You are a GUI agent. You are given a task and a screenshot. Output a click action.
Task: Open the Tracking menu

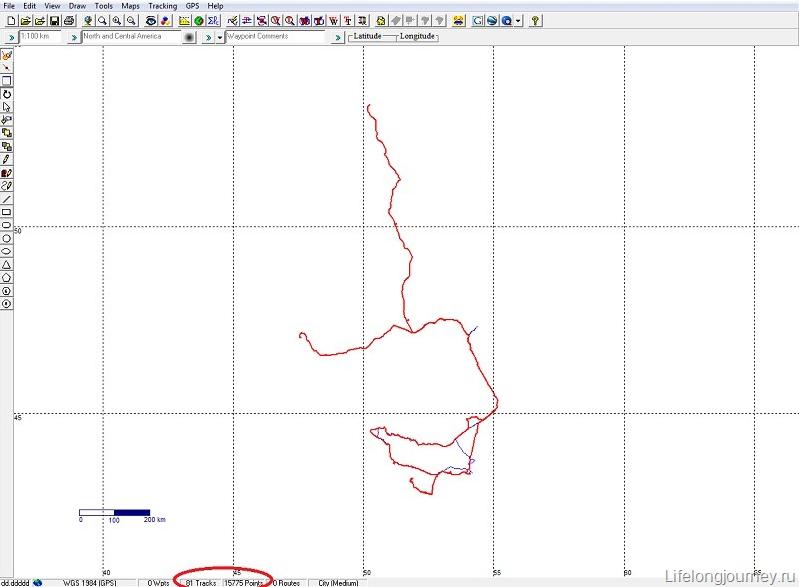tap(162, 6)
